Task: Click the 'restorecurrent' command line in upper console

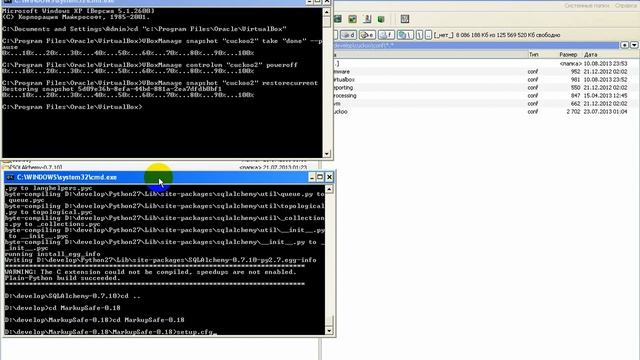Action: tap(160, 83)
